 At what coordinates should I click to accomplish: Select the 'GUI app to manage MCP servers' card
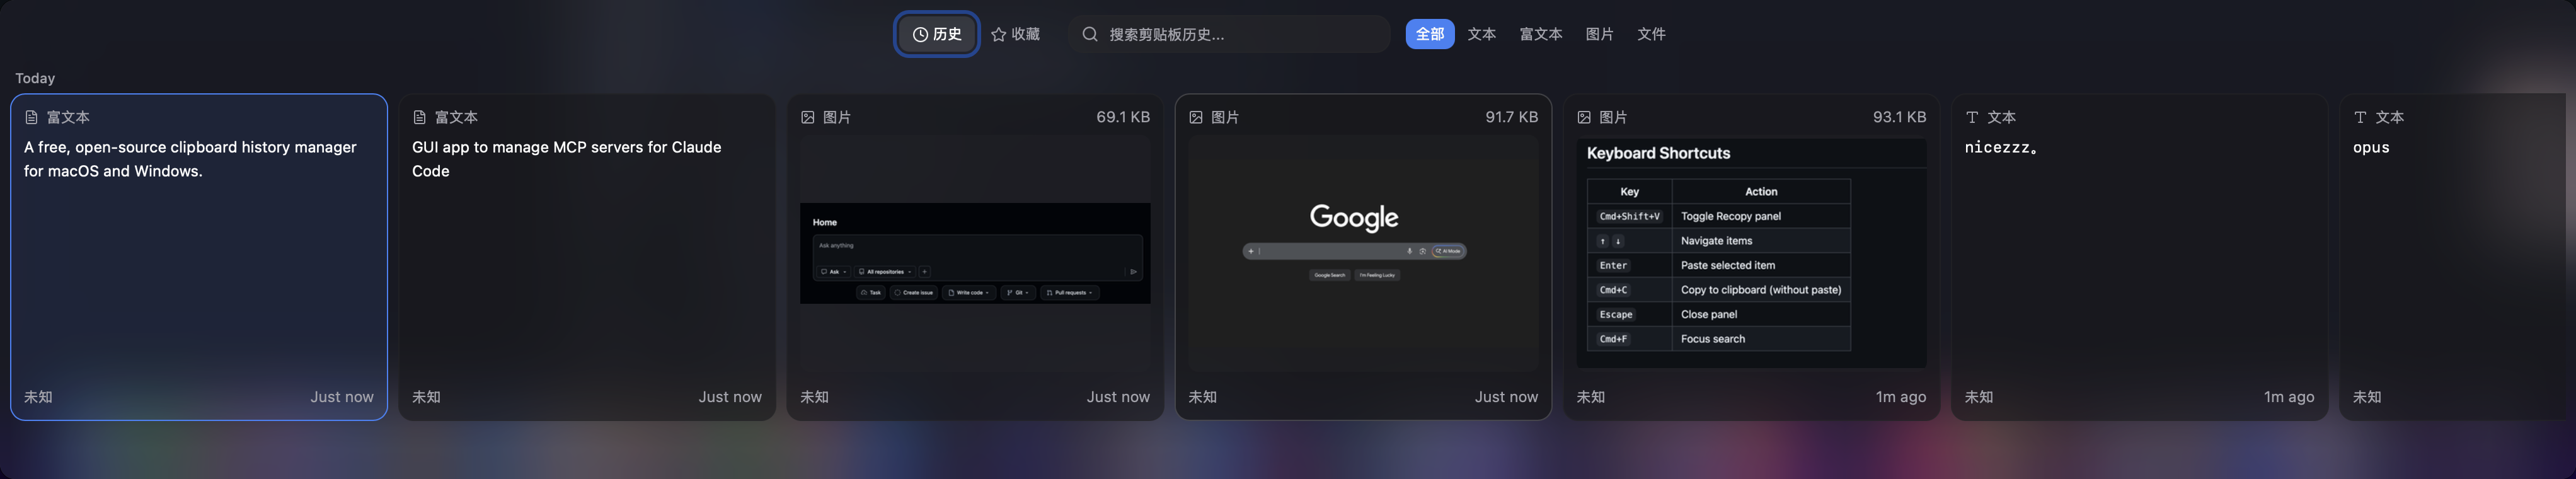tap(587, 257)
